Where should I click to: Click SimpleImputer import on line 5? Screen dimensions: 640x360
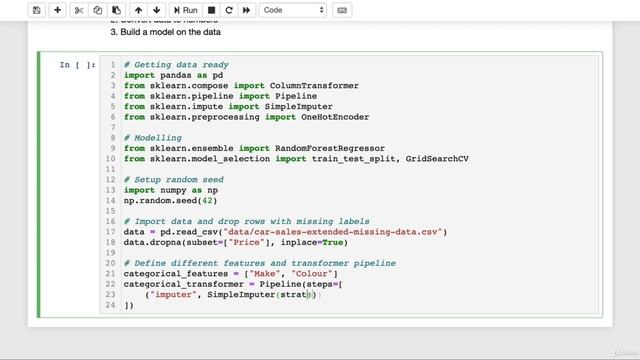coord(299,107)
